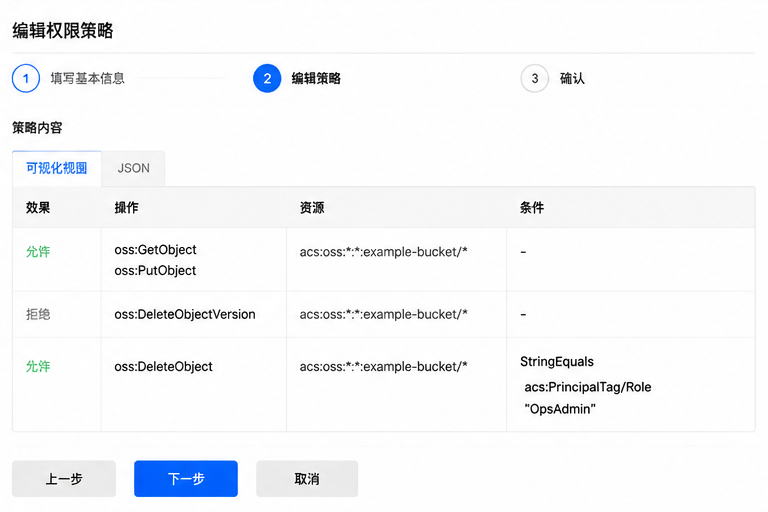
Task: Click the 条件 column header
Action: (x=532, y=208)
